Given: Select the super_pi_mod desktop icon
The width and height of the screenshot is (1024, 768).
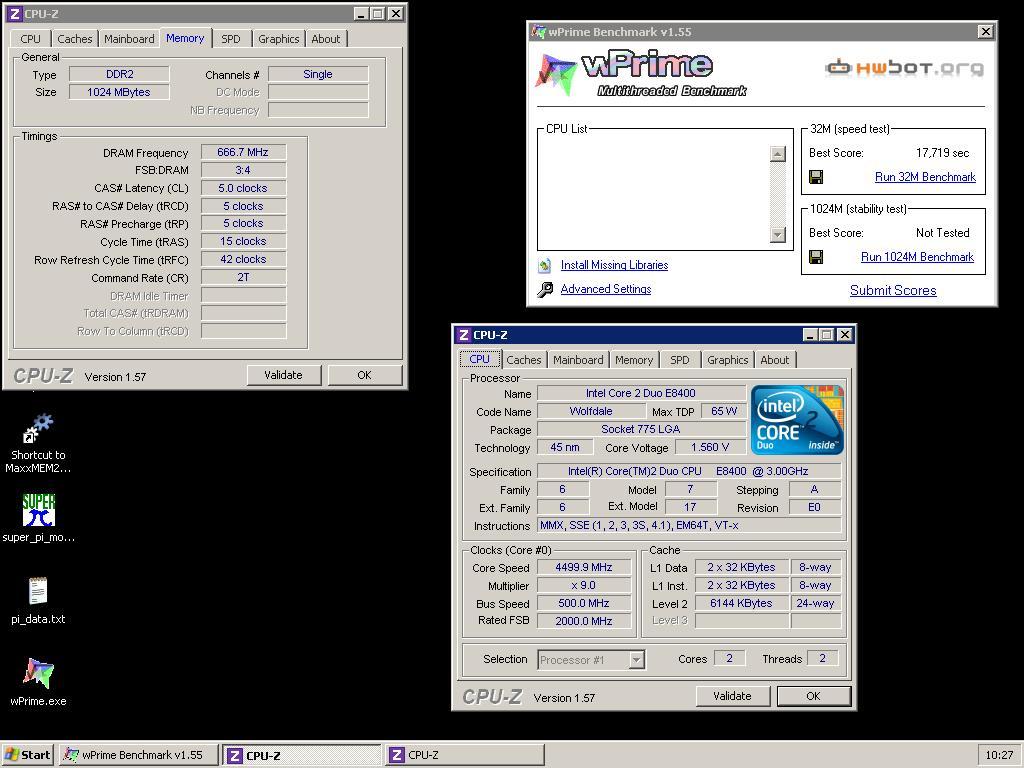Looking at the screenshot, I should [39, 510].
